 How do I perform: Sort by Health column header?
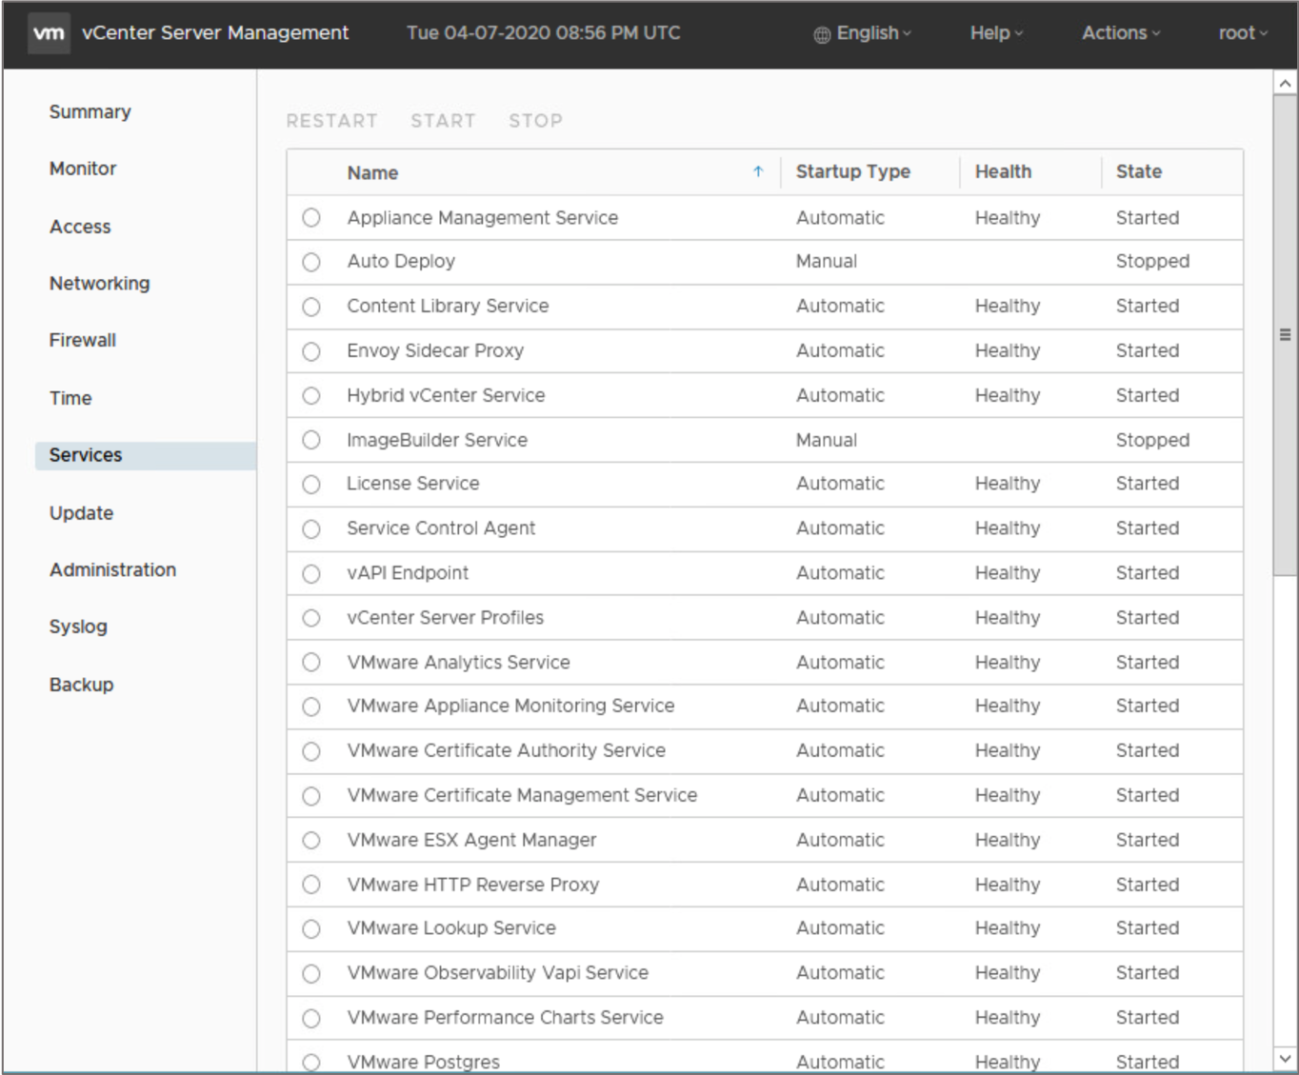pyautogui.click(x=1003, y=172)
